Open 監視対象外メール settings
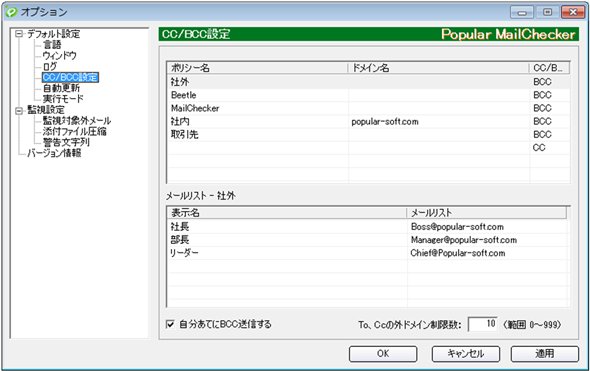590x371 pixels. (x=77, y=121)
